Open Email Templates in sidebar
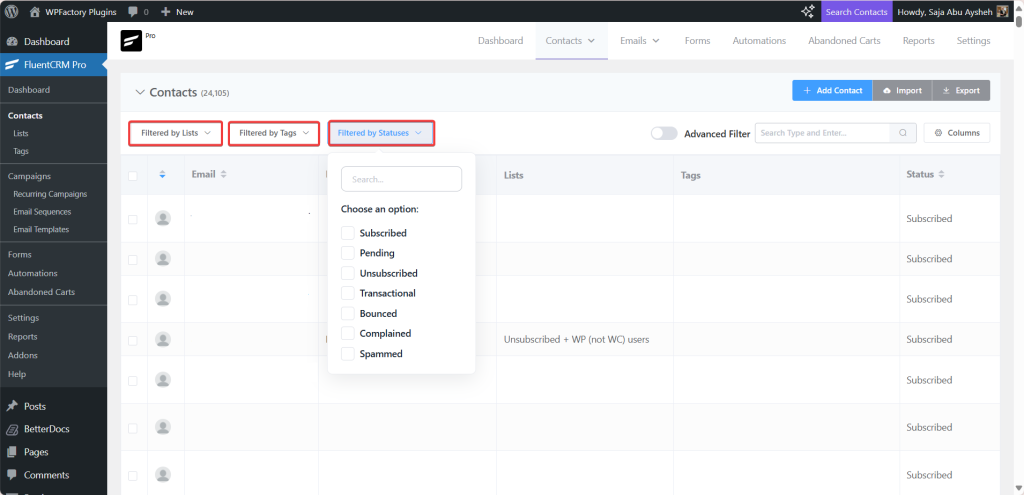The image size is (1024, 495). pyautogui.click(x=41, y=229)
